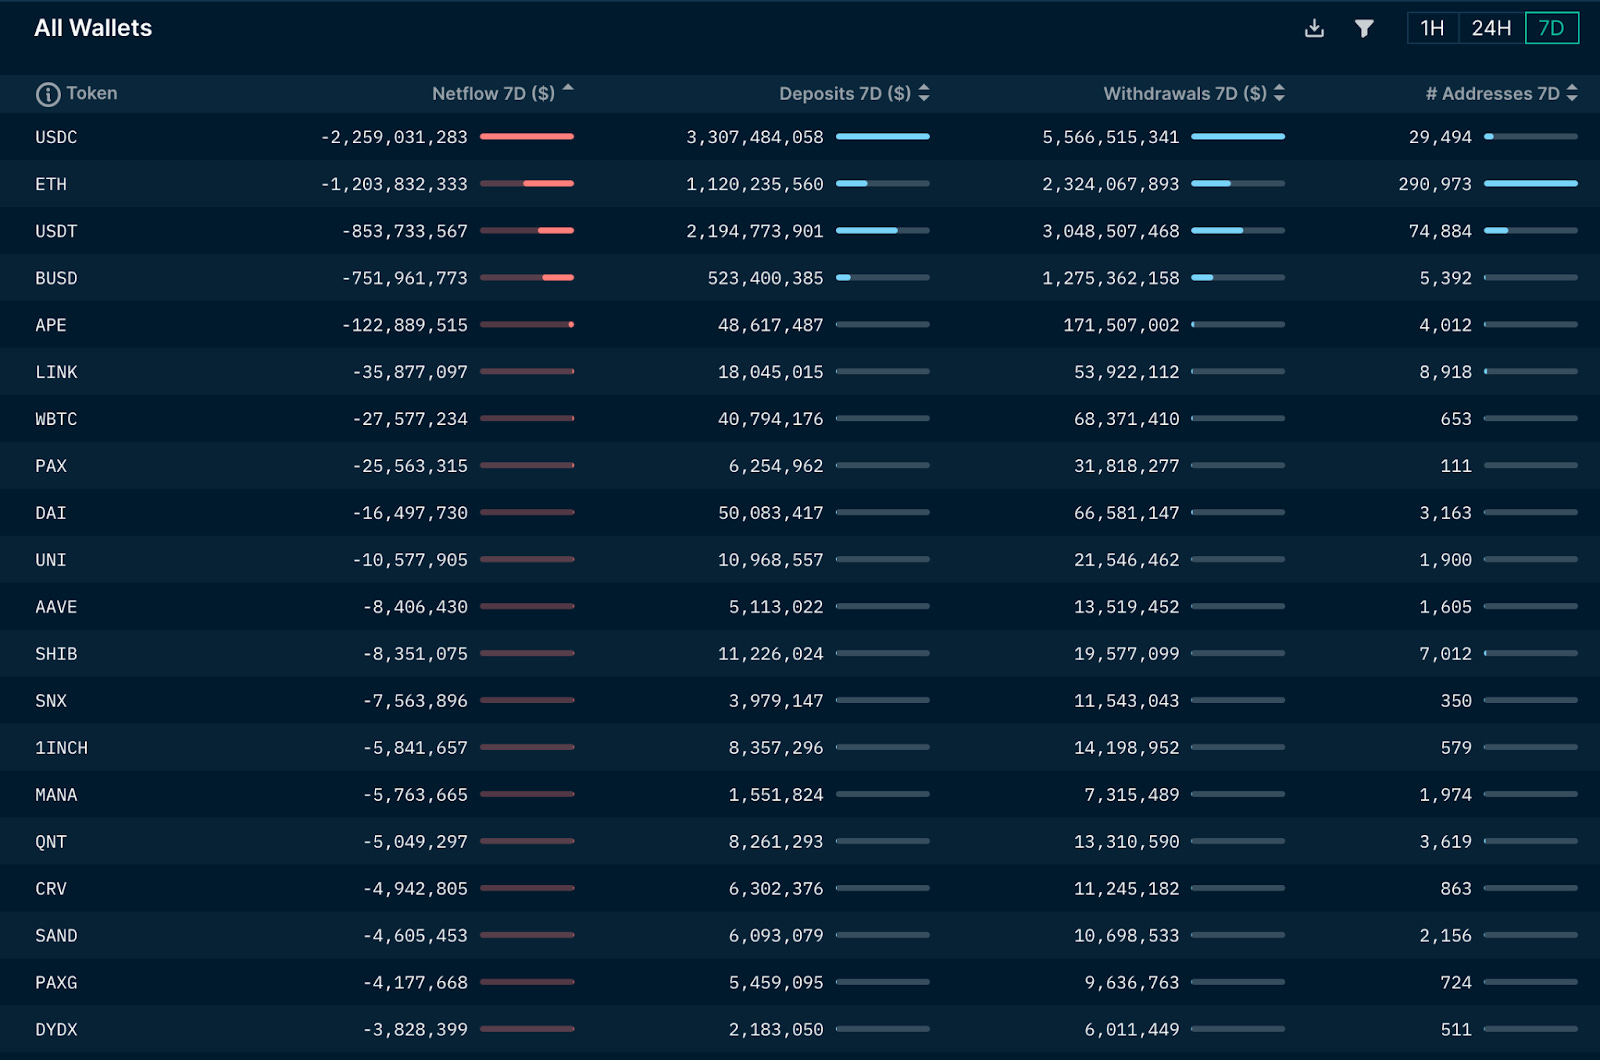Sort by # Addresses 7D column
This screenshot has height=1060, width=1600.
point(1501,93)
